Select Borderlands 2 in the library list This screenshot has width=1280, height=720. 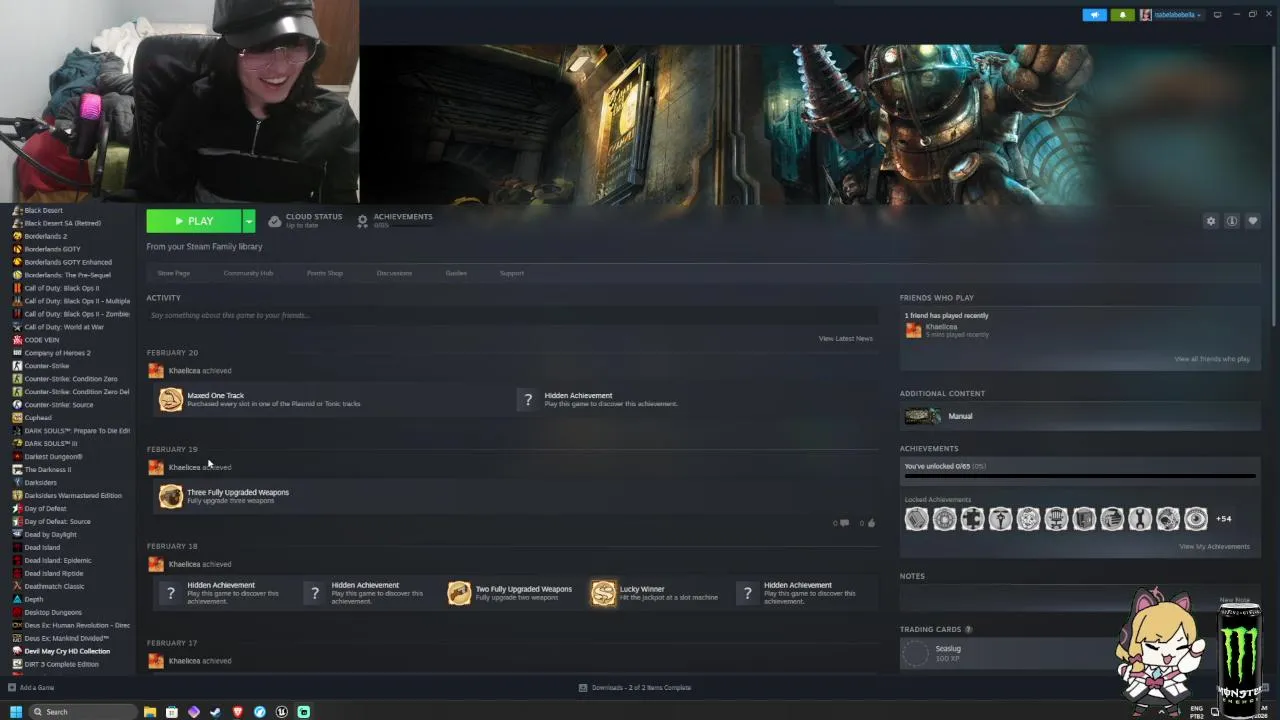click(46, 236)
